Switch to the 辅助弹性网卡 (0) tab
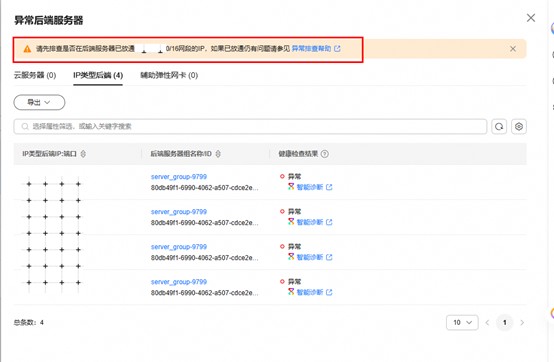The image size is (554, 362). tap(169, 75)
